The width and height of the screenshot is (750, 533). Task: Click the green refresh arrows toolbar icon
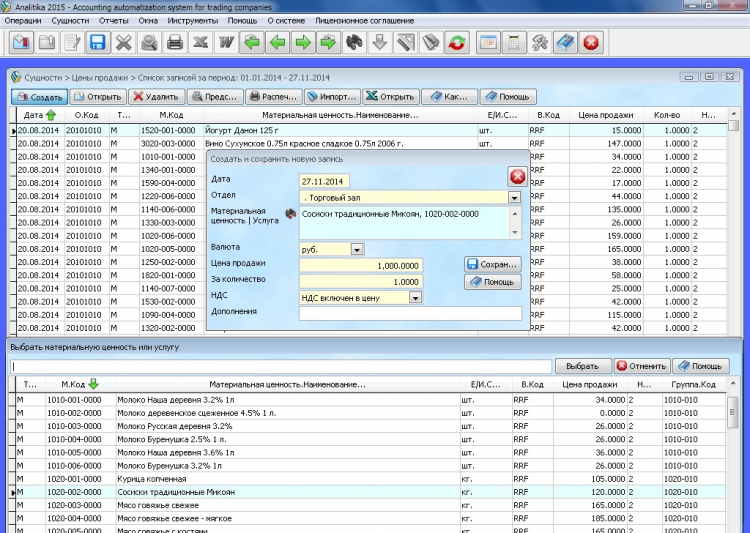coord(457,43)
